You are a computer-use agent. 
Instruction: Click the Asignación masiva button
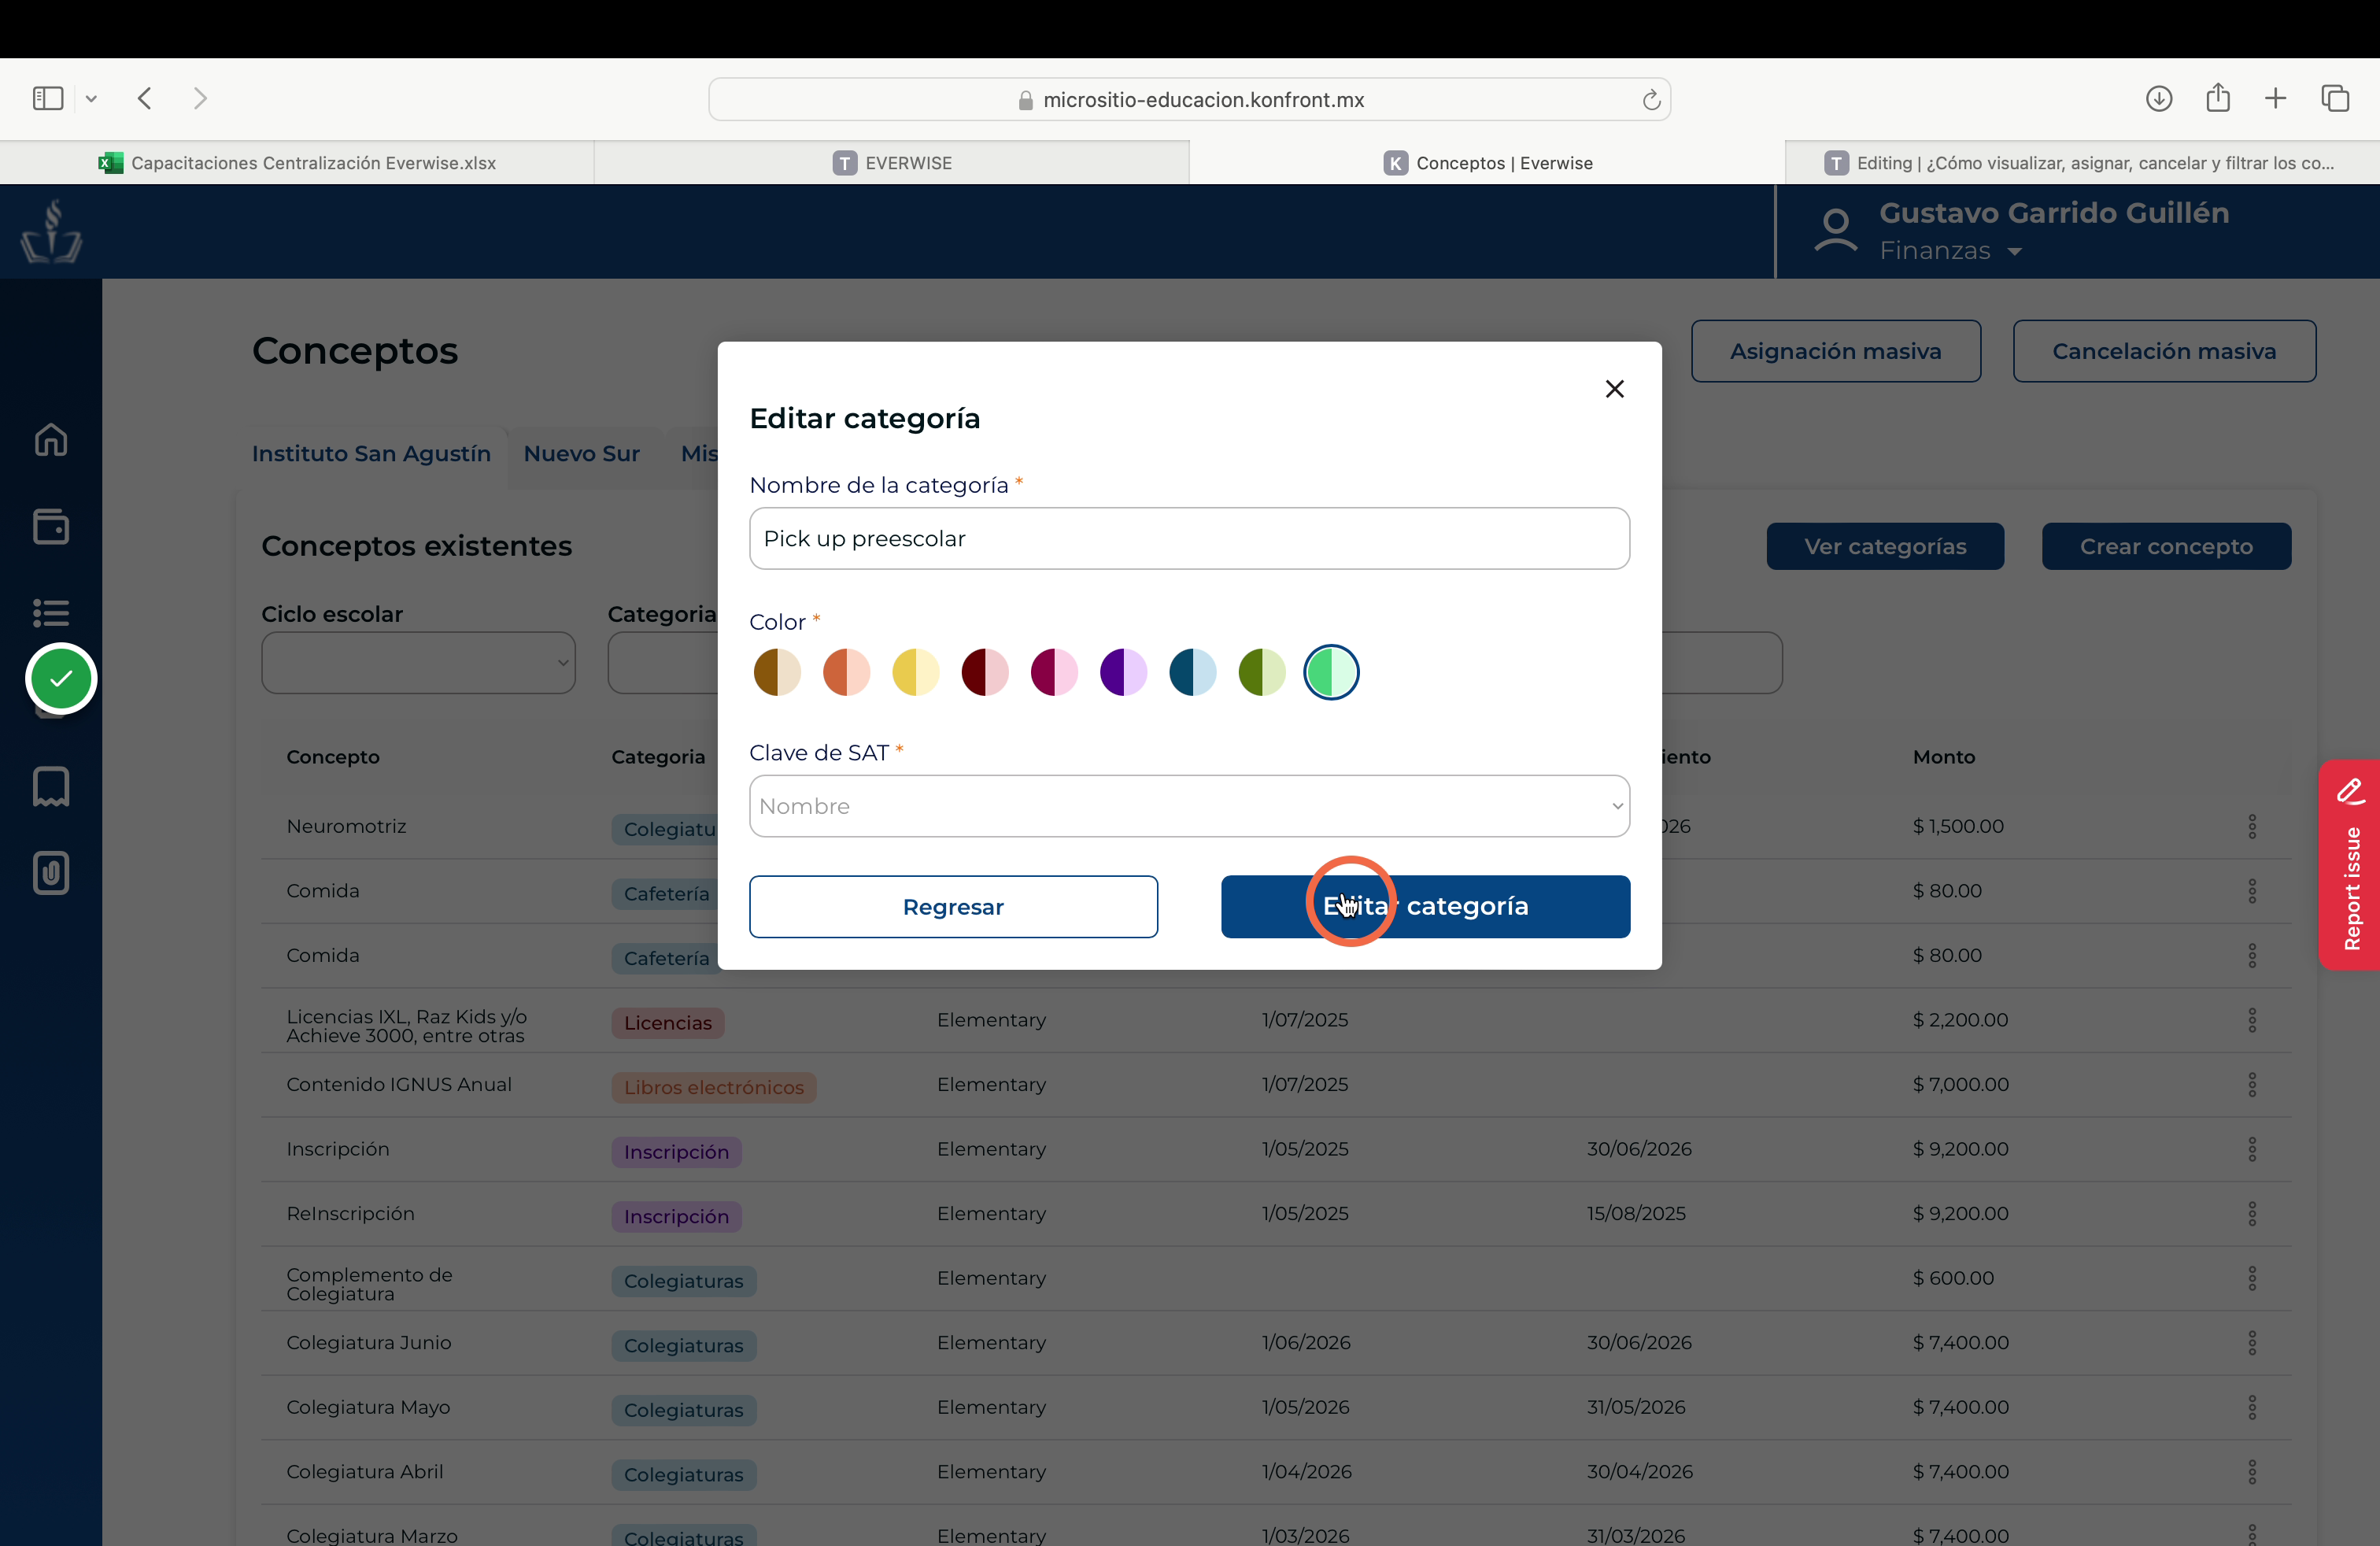[x=1835, y=351]
